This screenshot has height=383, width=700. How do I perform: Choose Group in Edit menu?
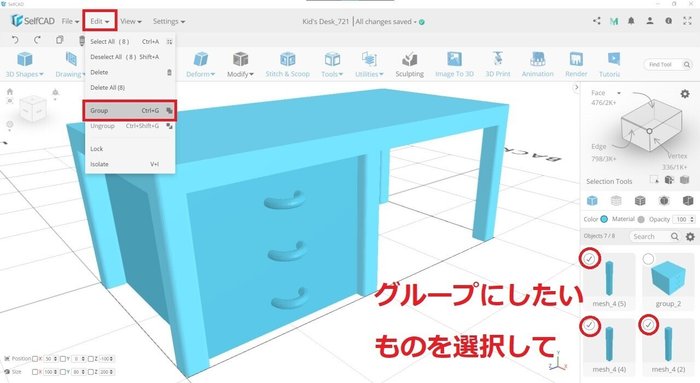tap(130, 110)
